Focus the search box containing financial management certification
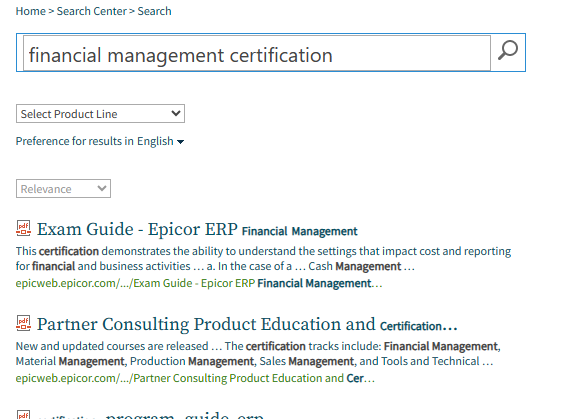Image resolution: width=568 pixels, height=419 pixels. [257, 53]
